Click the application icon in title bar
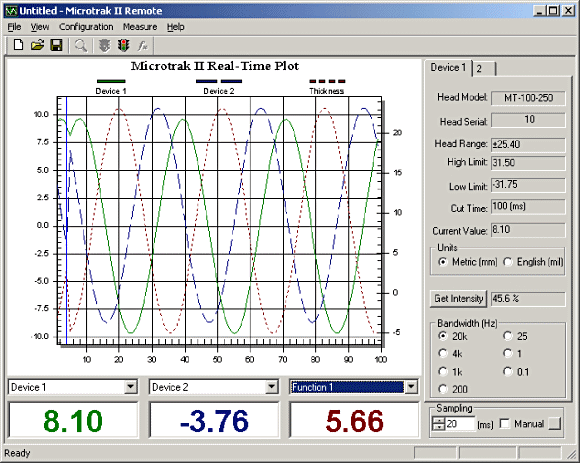The image size is (580, 463). pos(11,11)
